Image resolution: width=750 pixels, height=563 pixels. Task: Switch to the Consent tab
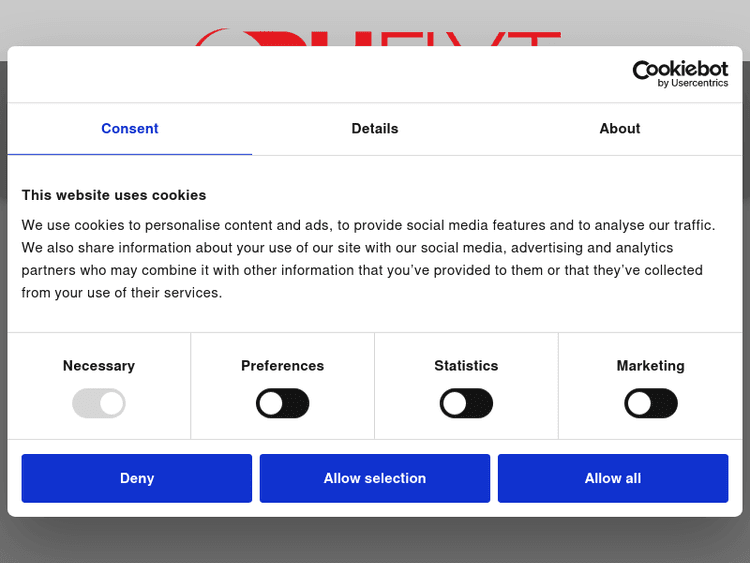[x=130, y=129]
